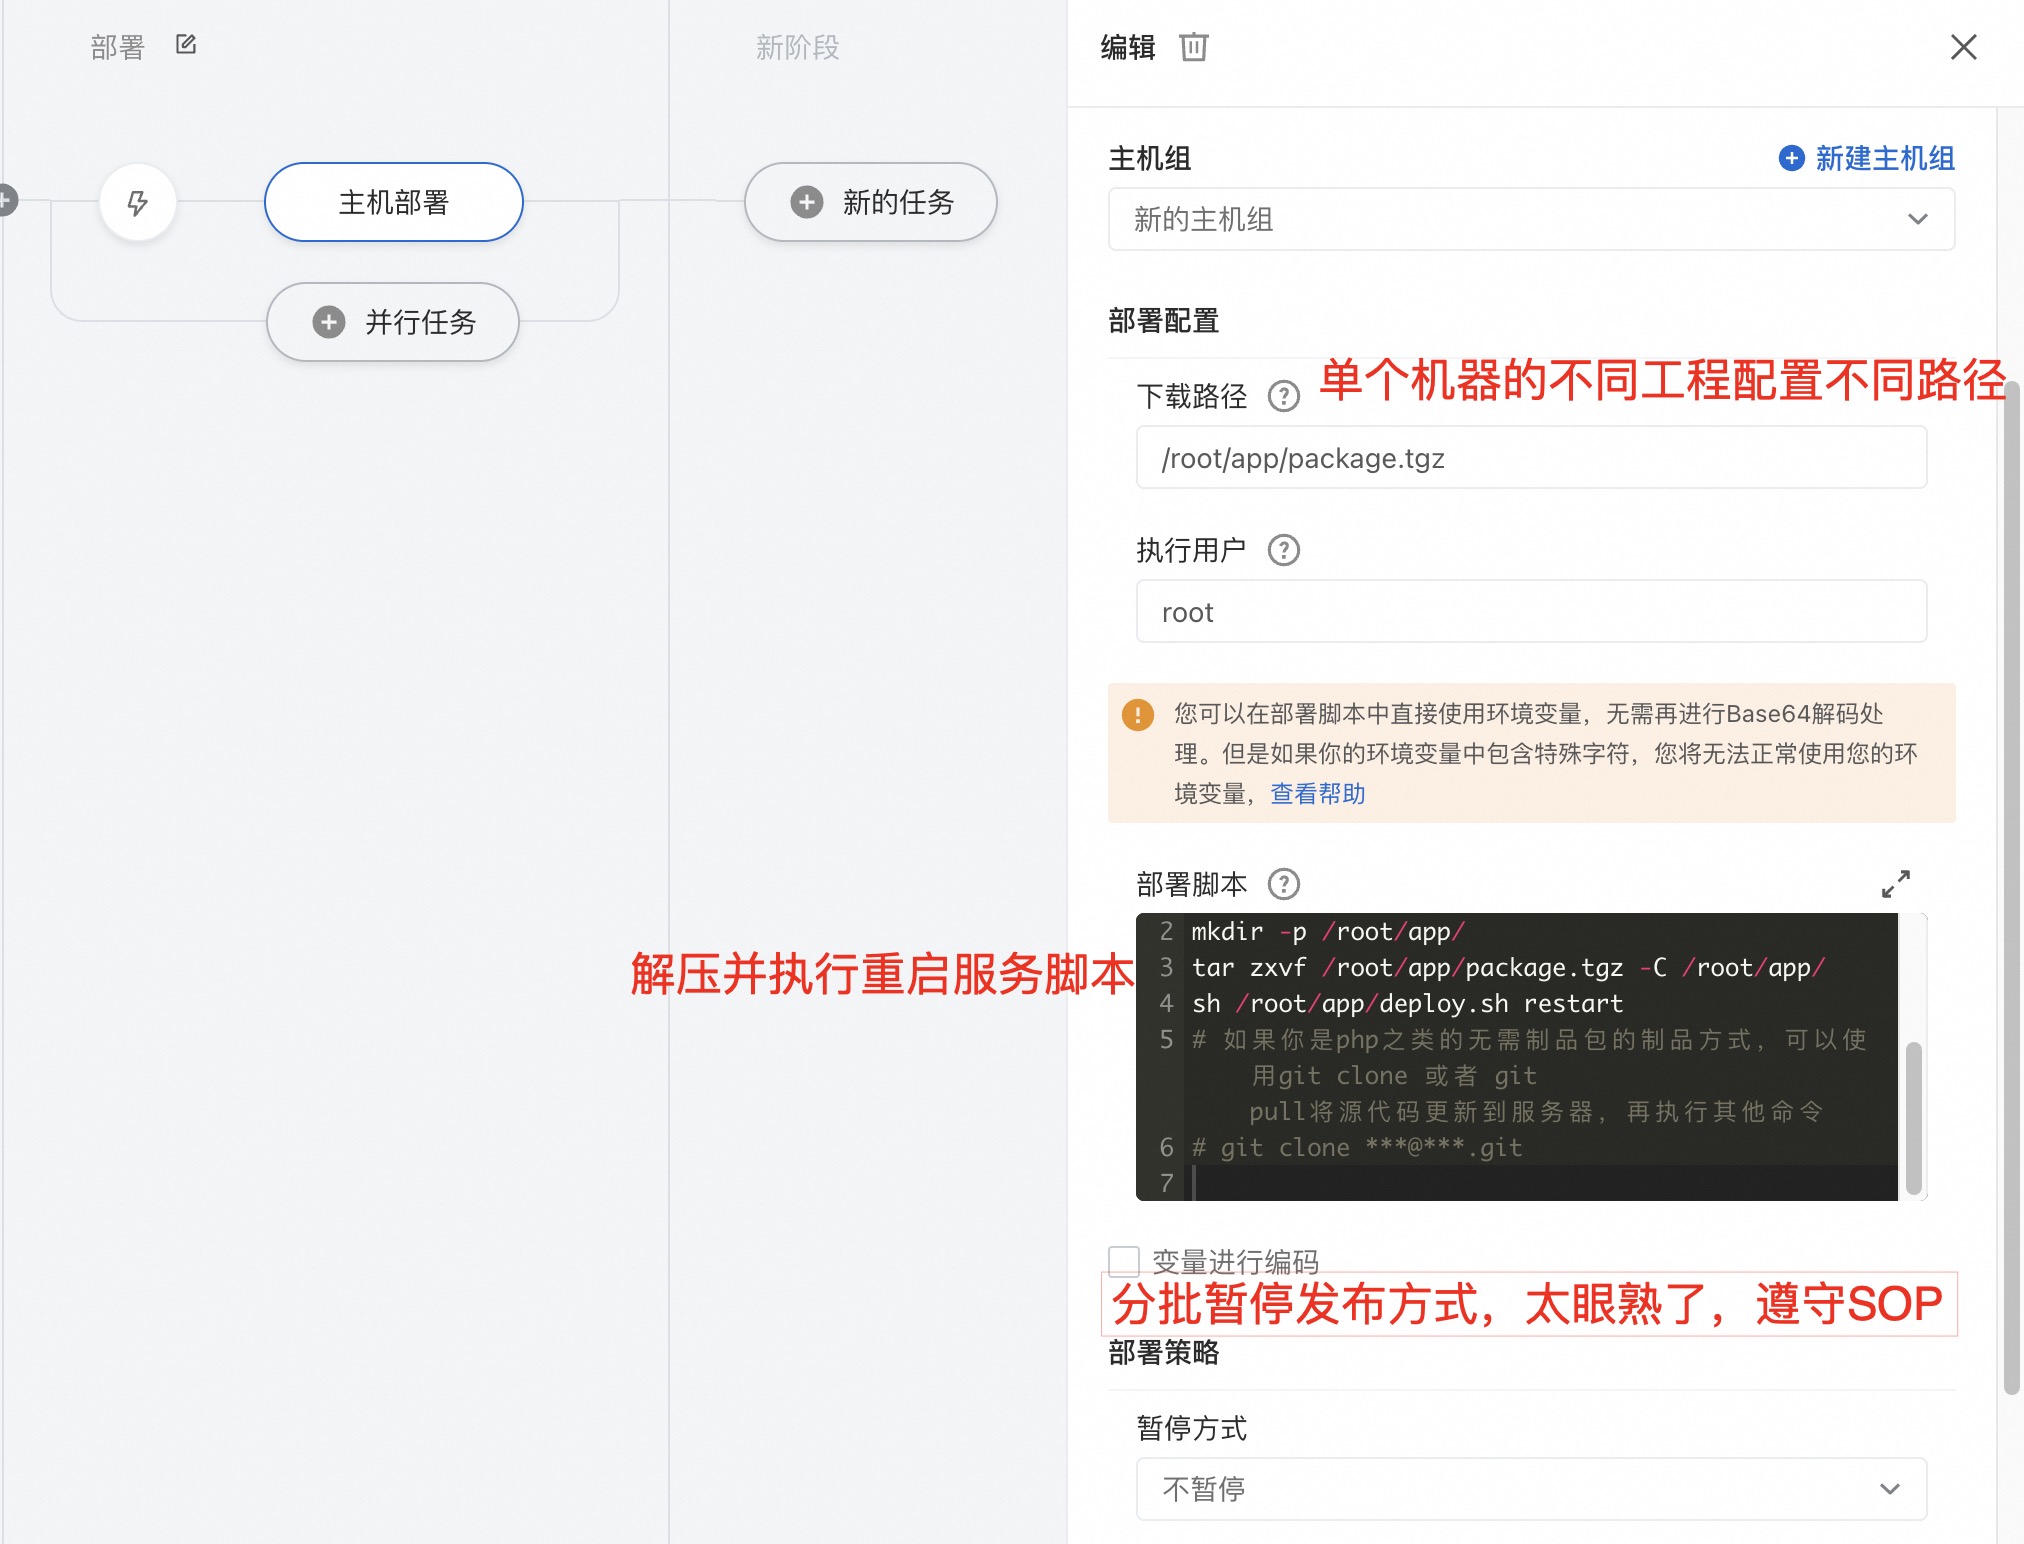Viewport: 2024px width, 1544px height.
Task: Click the 部署配置 section heading
Action: tap(1164, 321)
